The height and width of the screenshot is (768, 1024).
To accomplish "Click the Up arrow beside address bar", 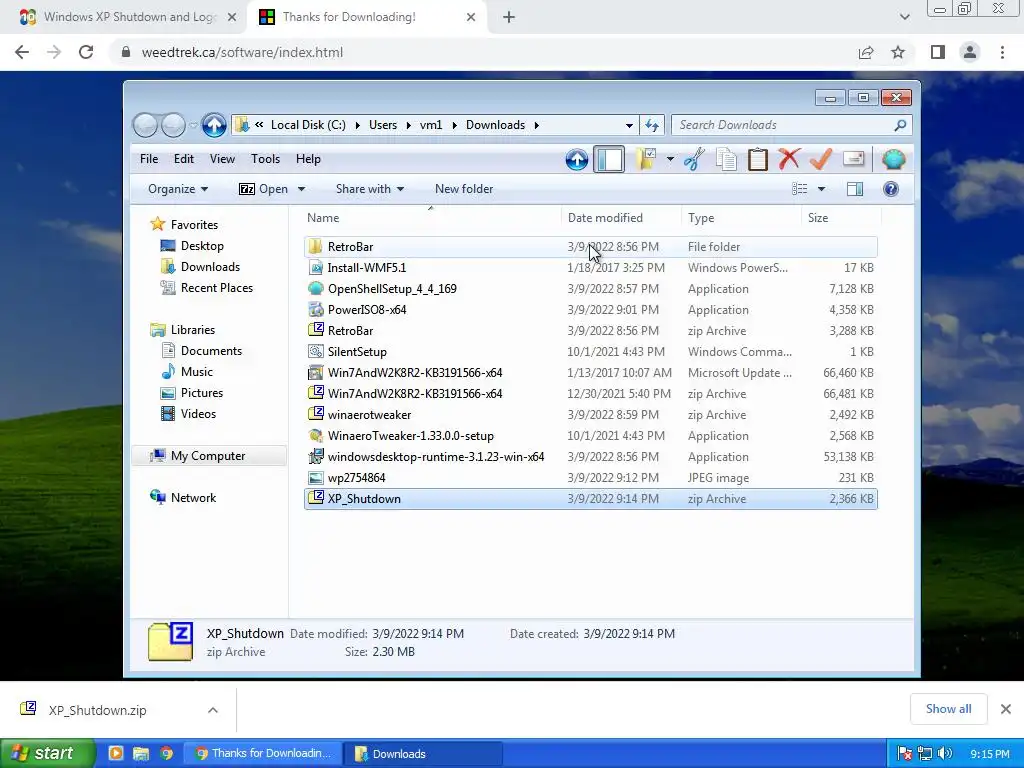I will (x=214, y=125).
